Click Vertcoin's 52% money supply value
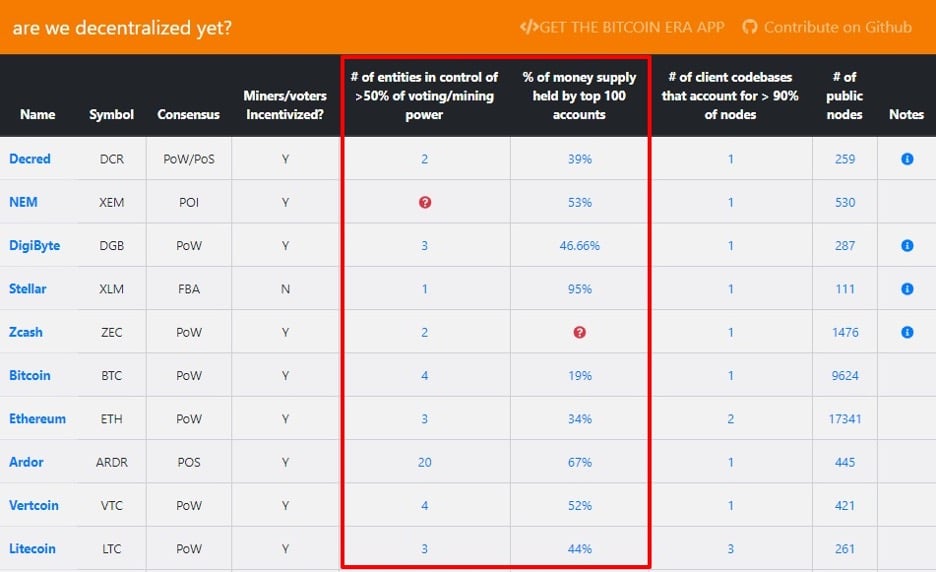Screen dimensions: 936x572 point(579,505)
